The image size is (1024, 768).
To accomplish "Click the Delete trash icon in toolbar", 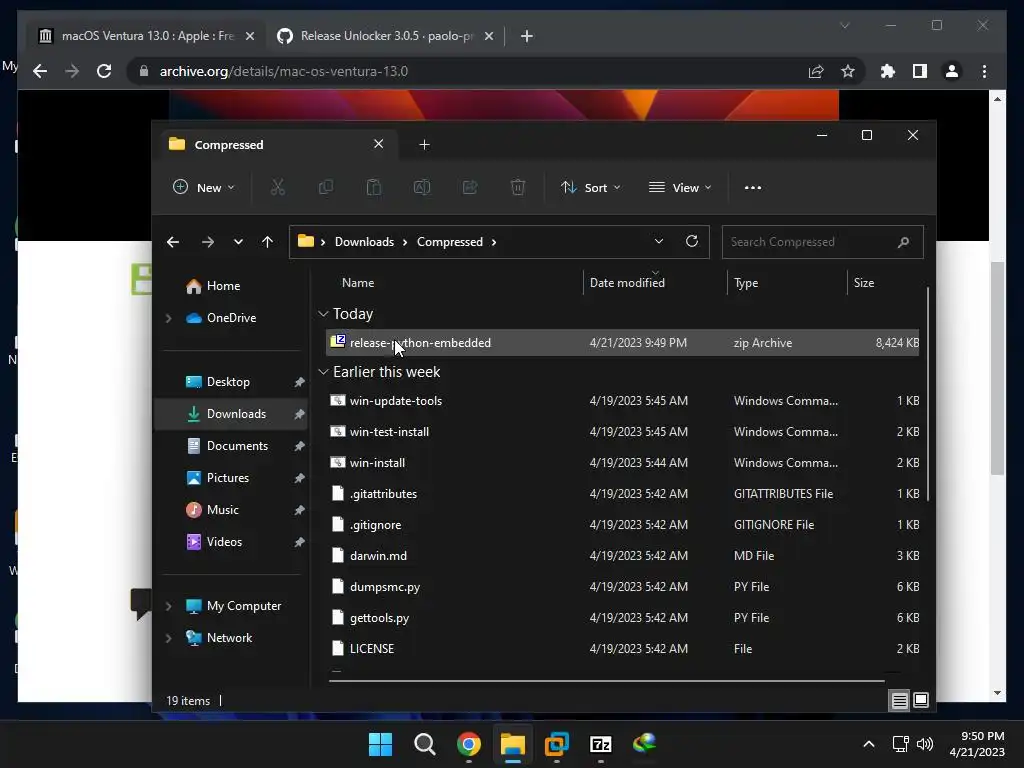I will pyautogui.click(x=518, y=187).
